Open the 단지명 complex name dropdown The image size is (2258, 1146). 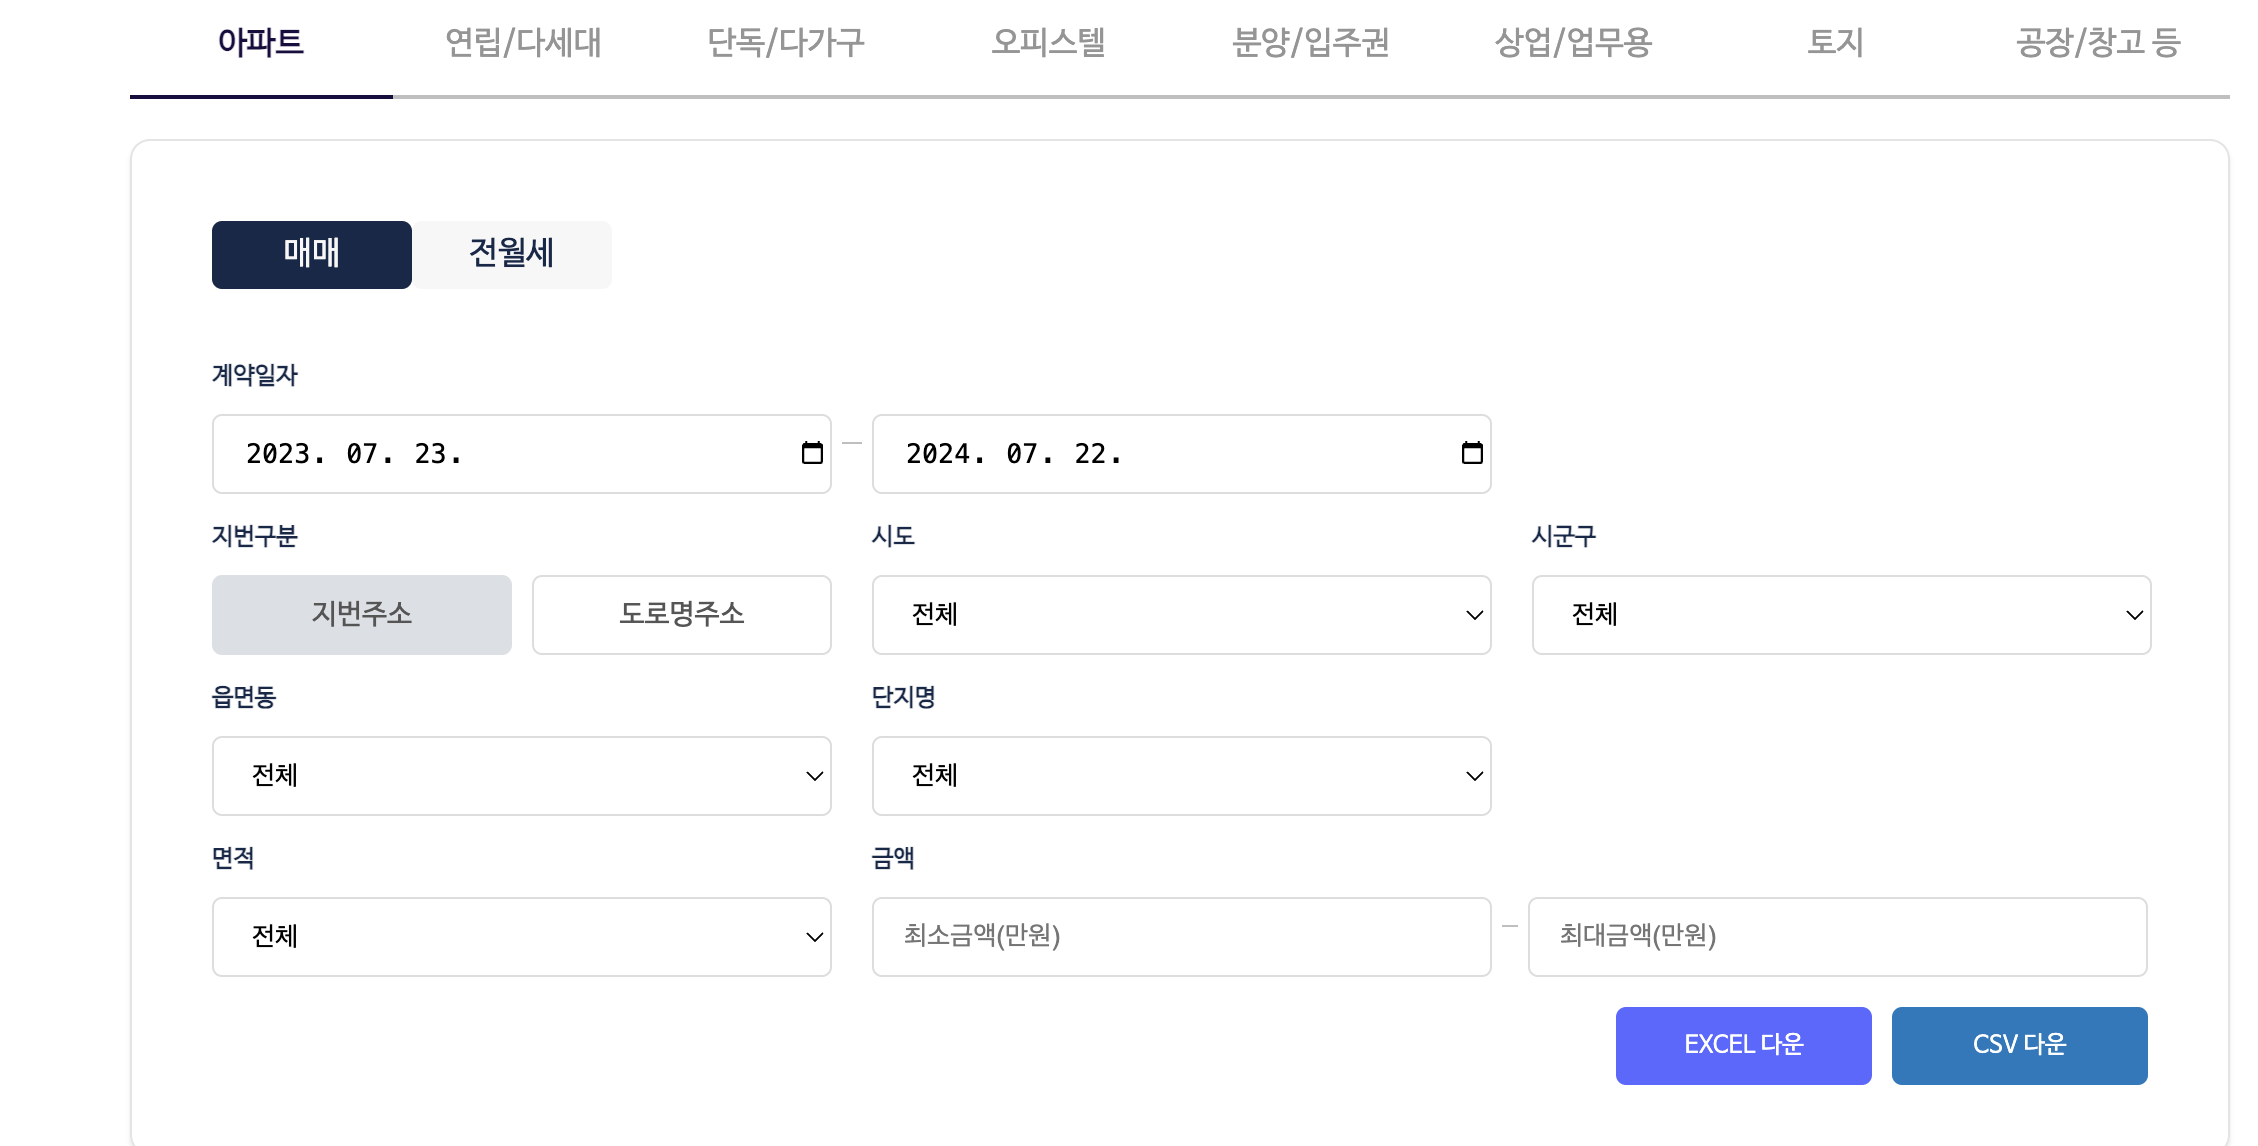coord(1181,776)
